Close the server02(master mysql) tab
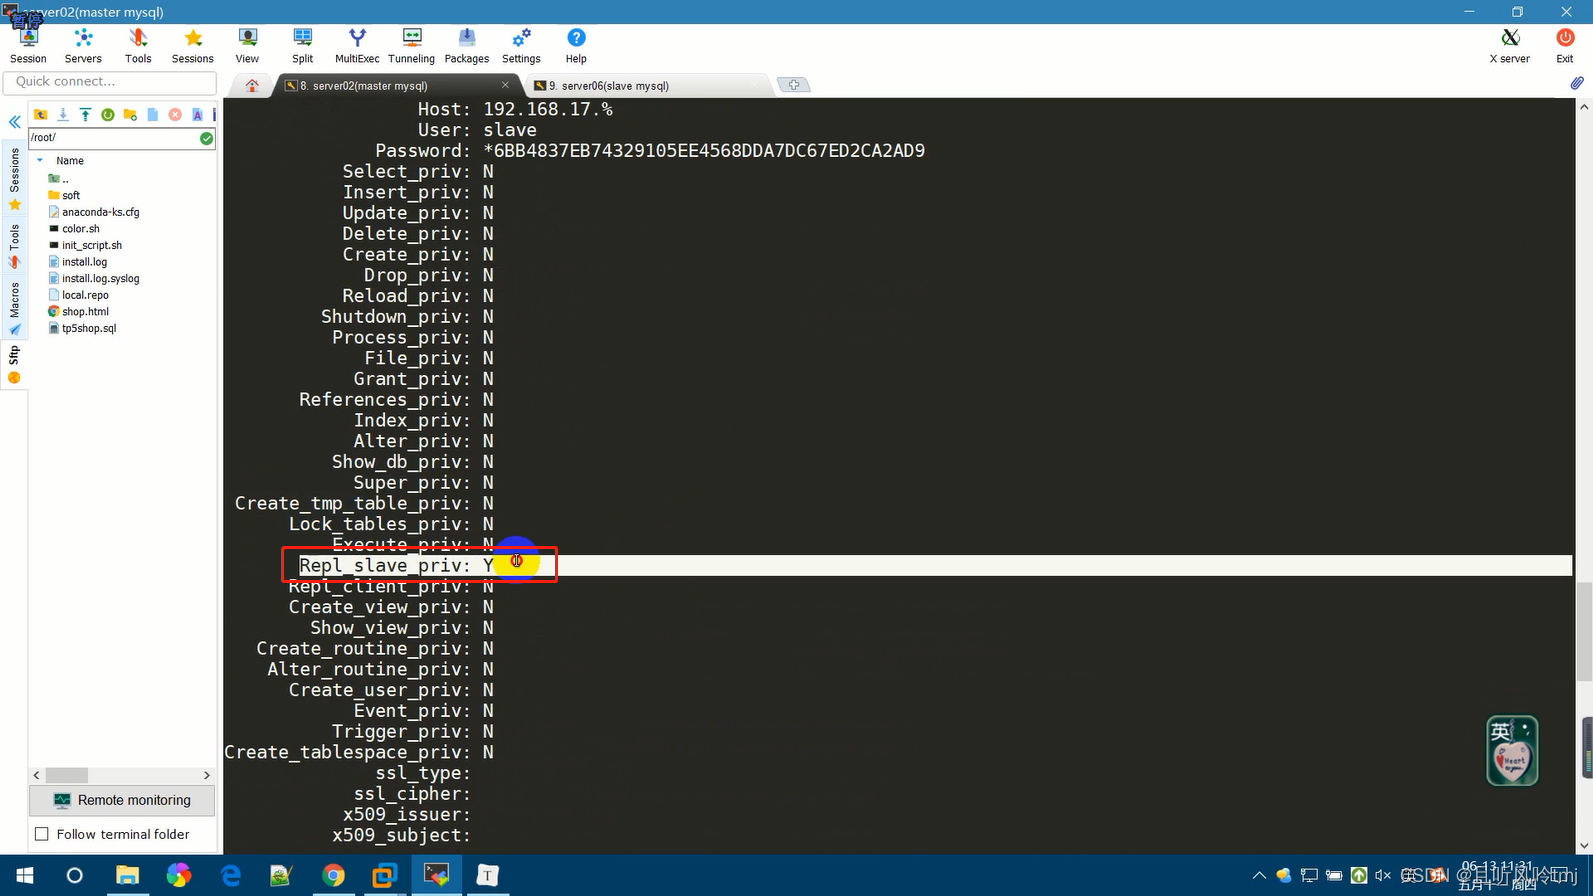The image size is (1593, 896). point(505,85)
